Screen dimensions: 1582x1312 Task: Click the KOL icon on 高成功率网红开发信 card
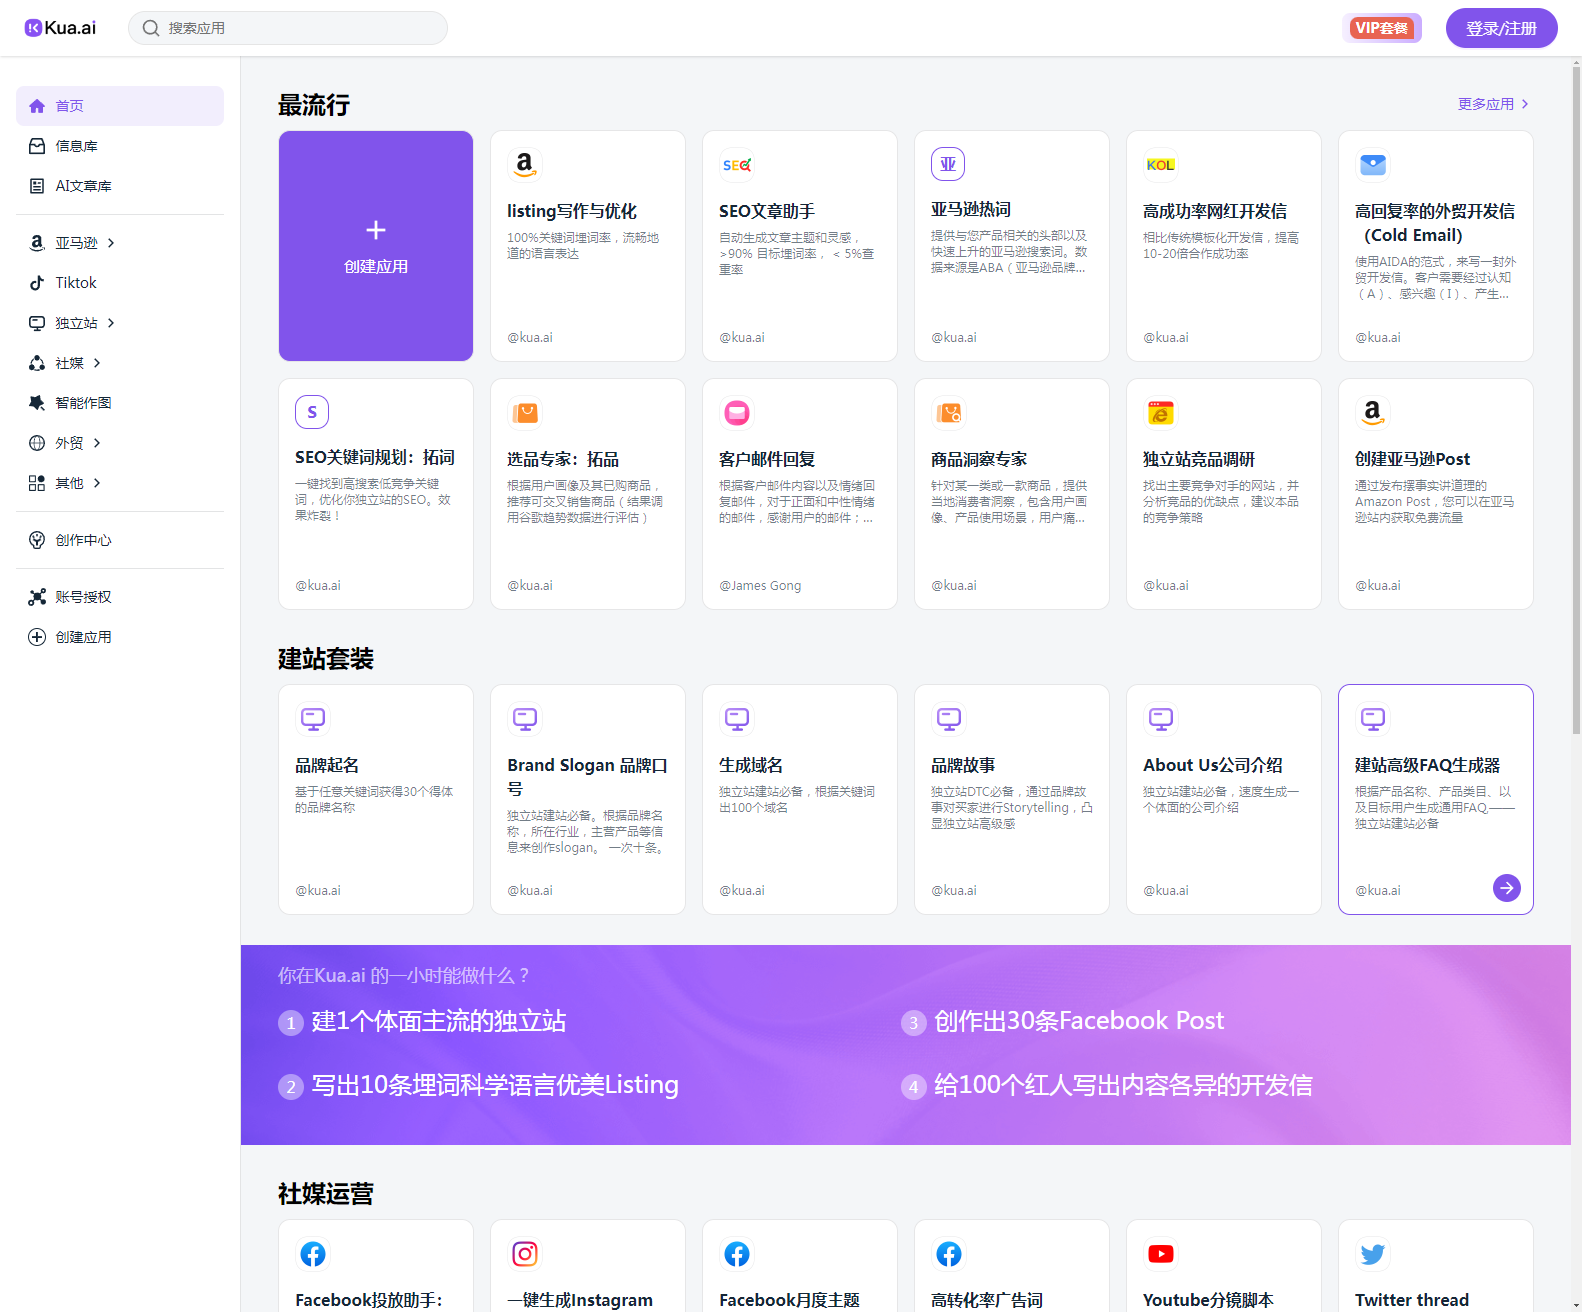click(x=1160, y=164)
